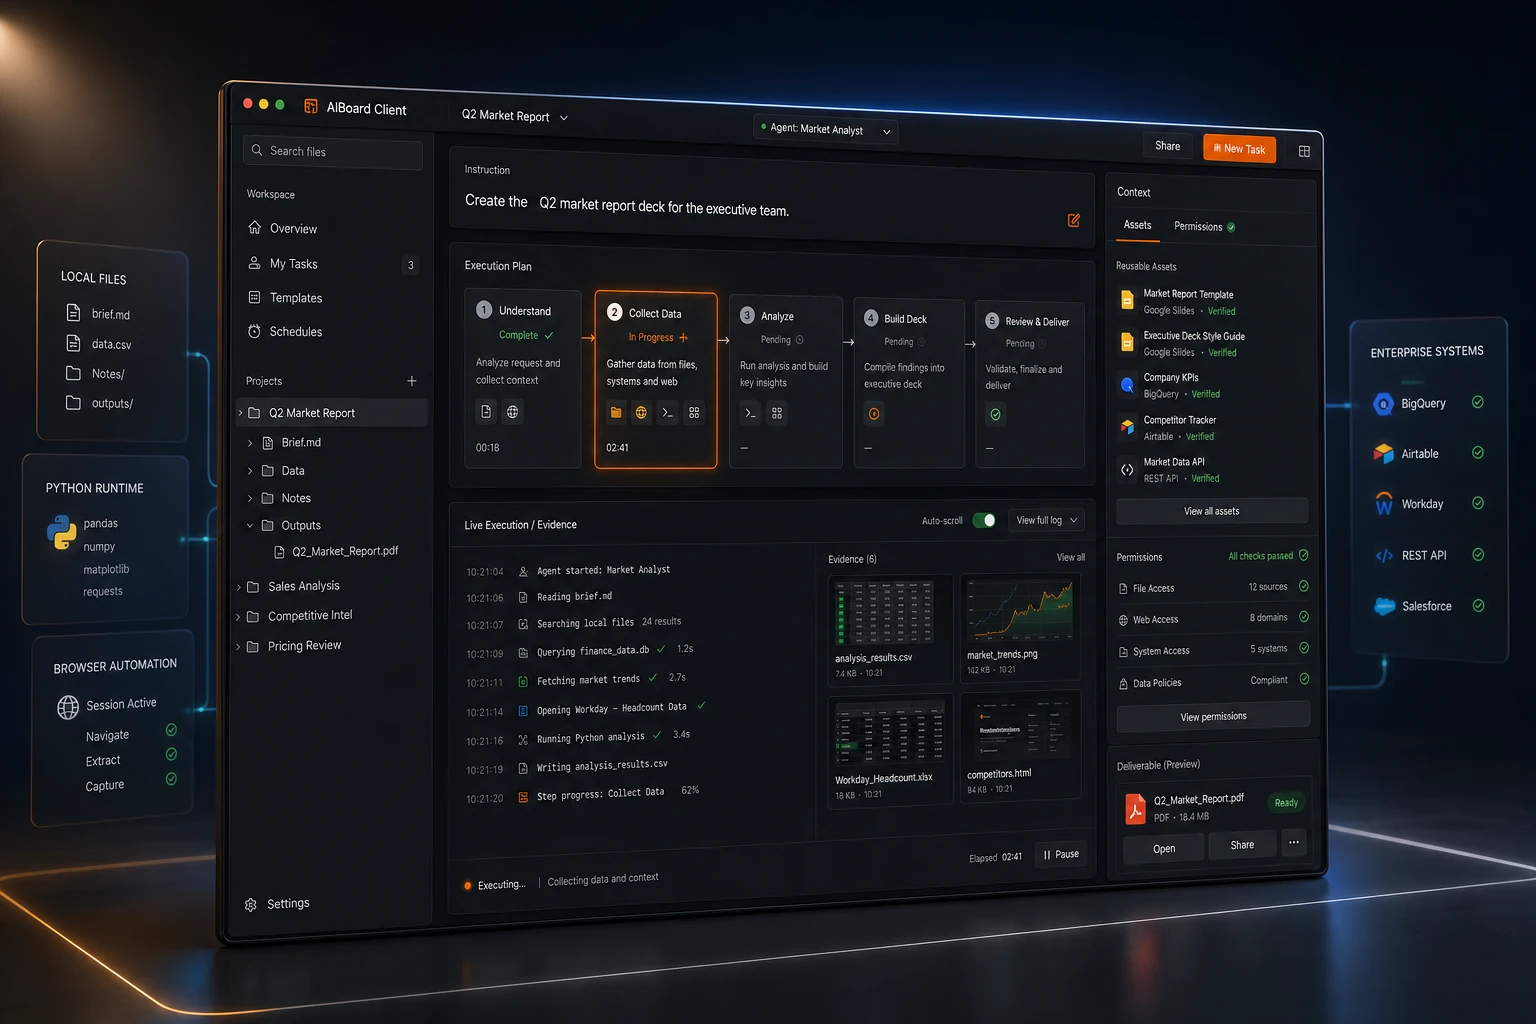Image resolution: width=1536 pixels, height=1024 pixels.
Task: Click the PDF icon for Q2_Market_Report.pdf deliverable
Action: point(1135,808)
